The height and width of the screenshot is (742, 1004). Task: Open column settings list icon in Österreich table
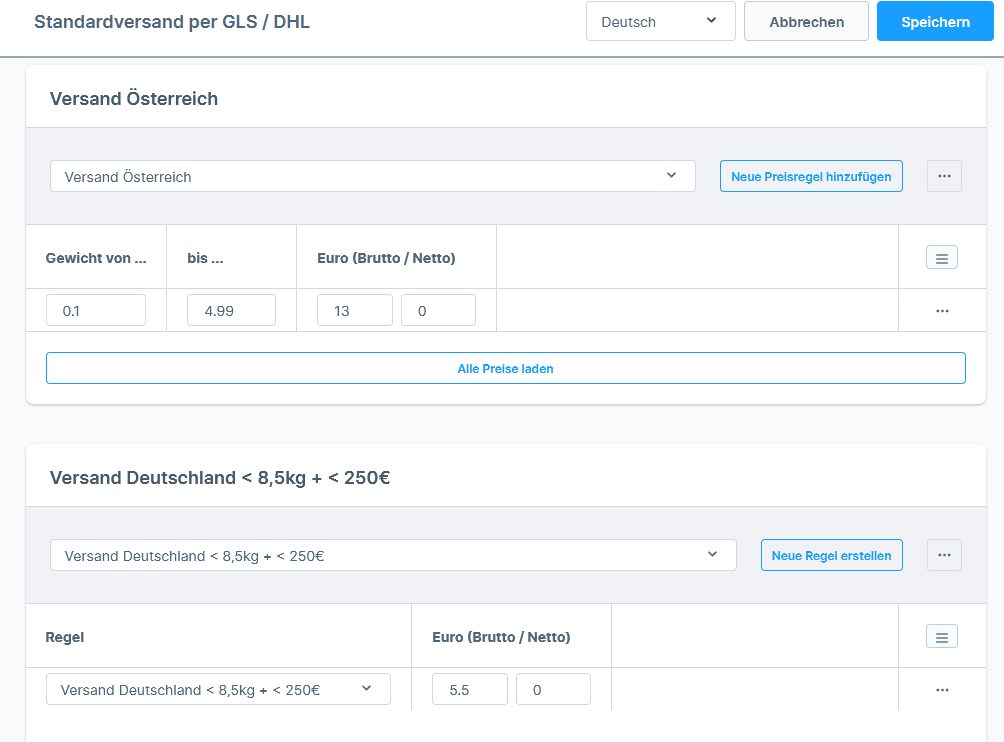pyautogui.click(x=941, y=258)
